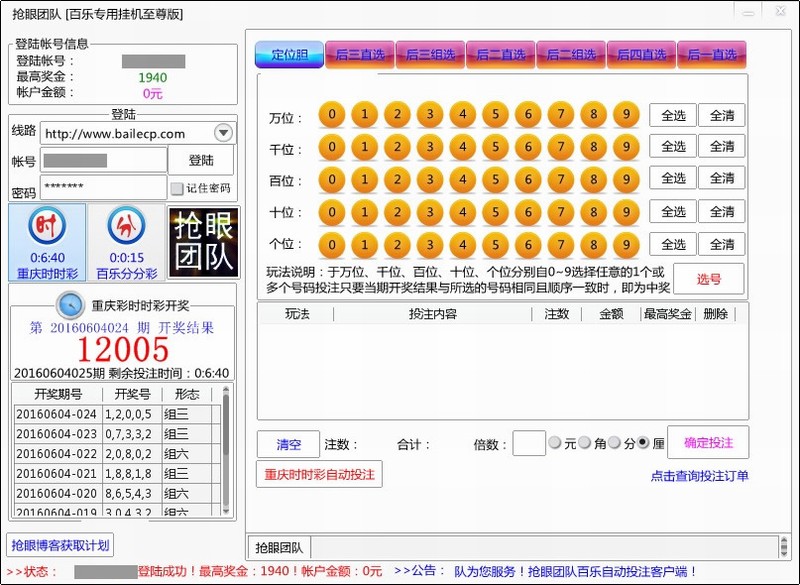Click the 抢眼团队 logo image
This screenshot has width=800, height=585.
(x=202, y=243)
